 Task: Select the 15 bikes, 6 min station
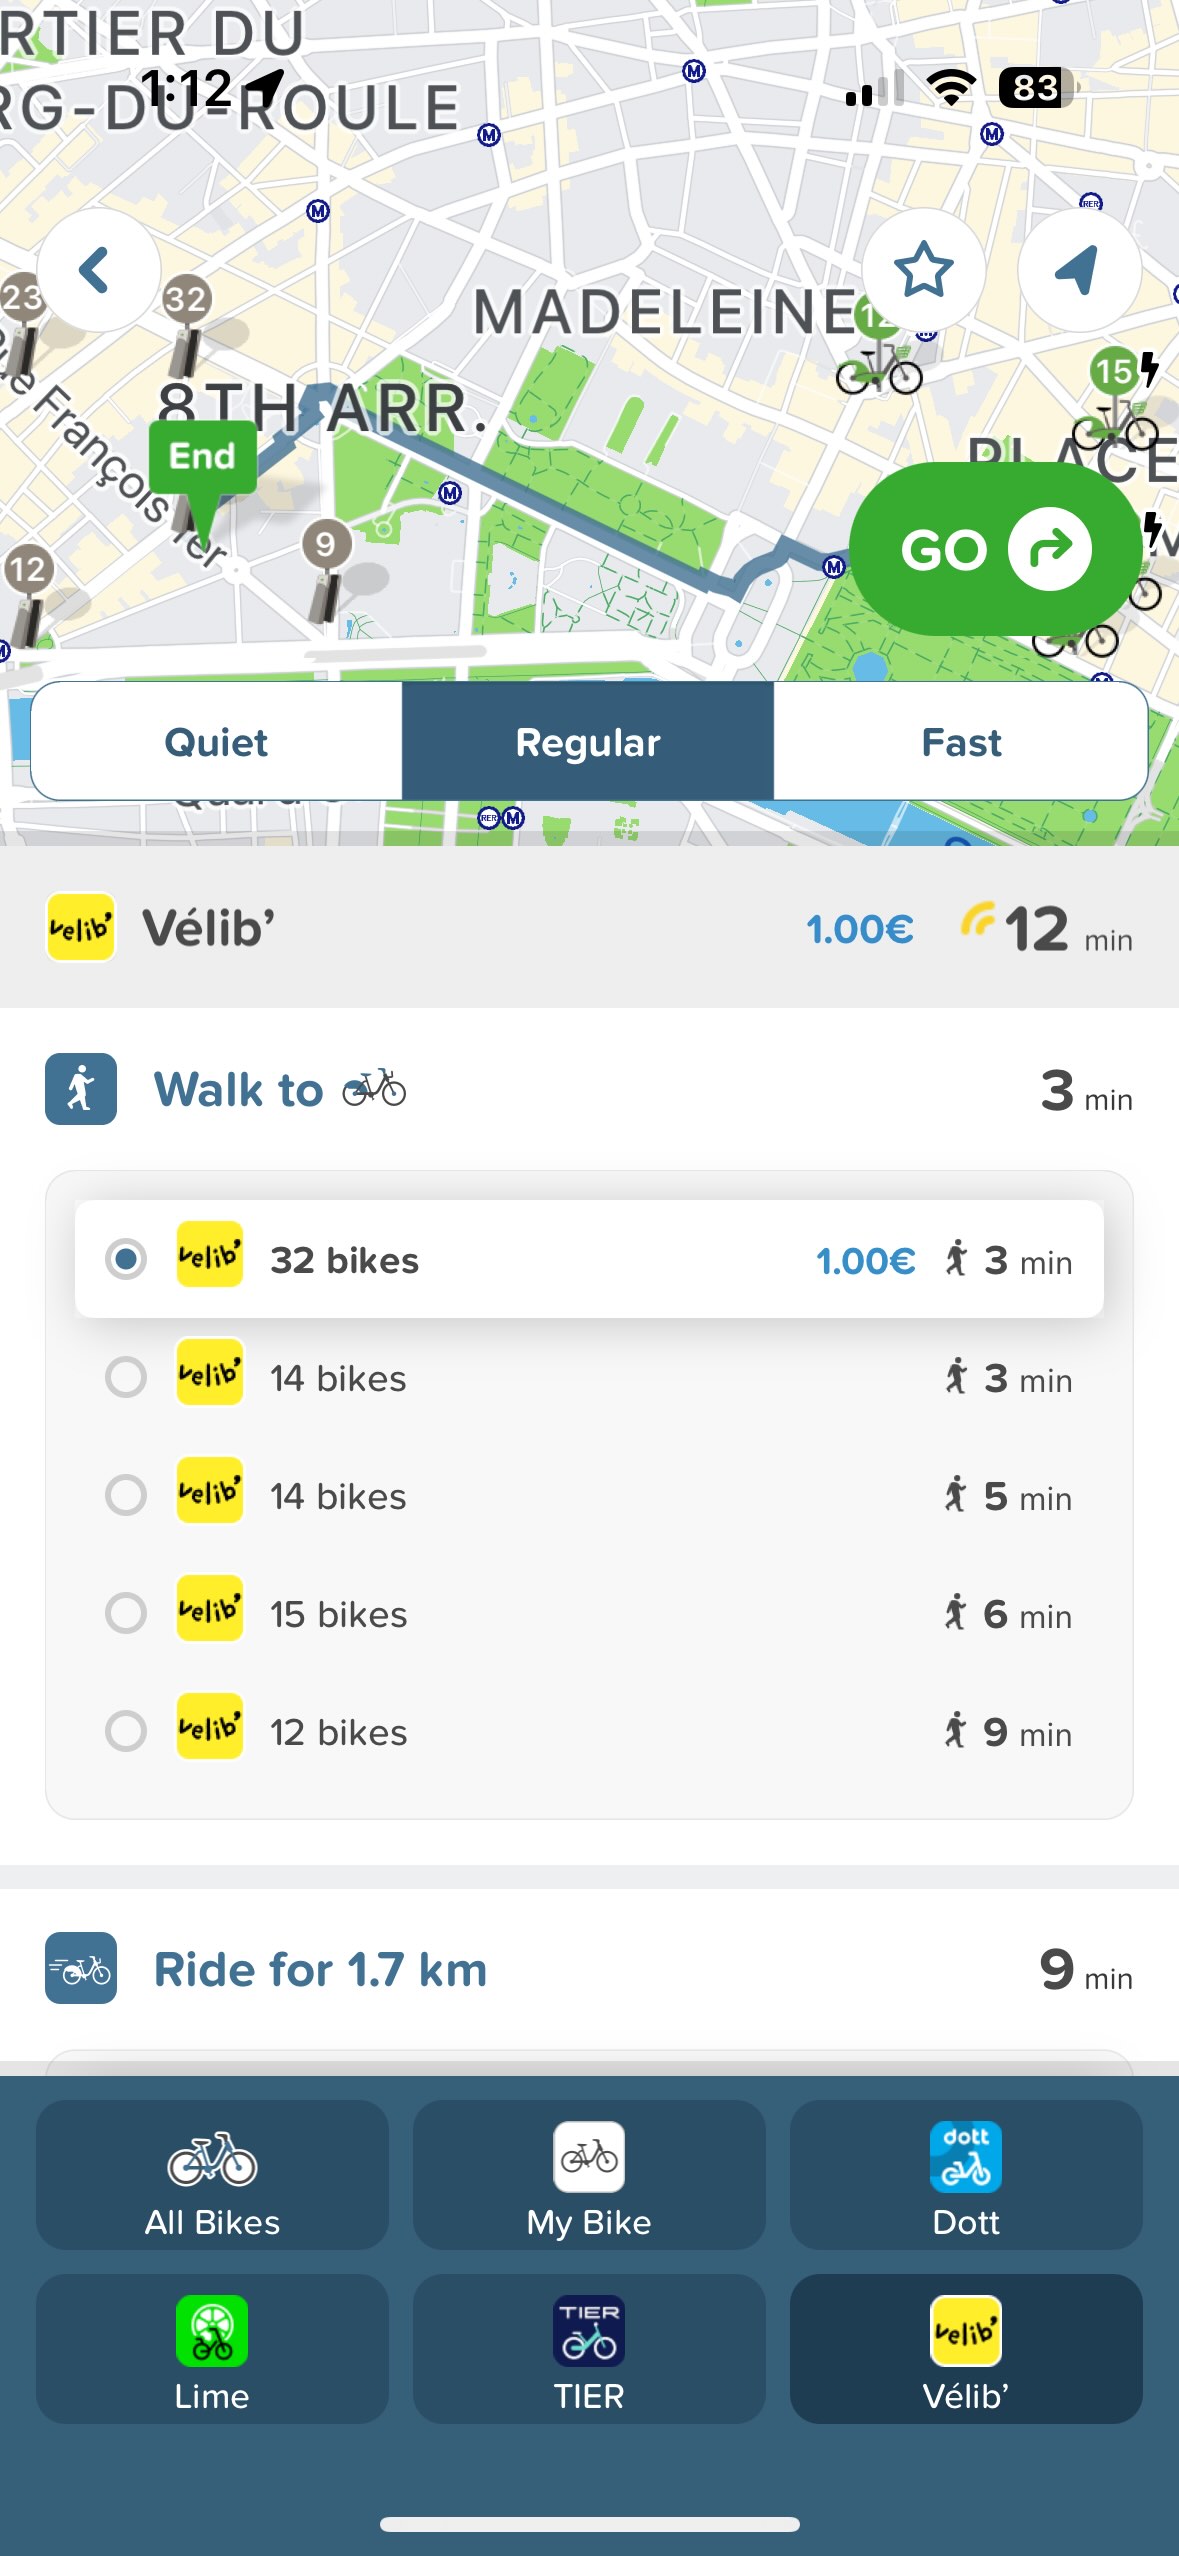click(x=588, y=1614)
